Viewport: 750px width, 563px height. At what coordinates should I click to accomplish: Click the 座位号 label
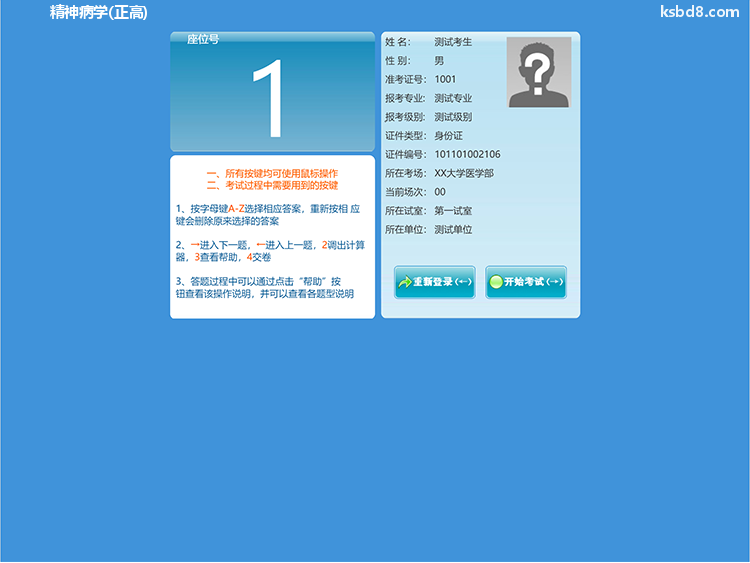pyautogui.click(x=203, y=39)
